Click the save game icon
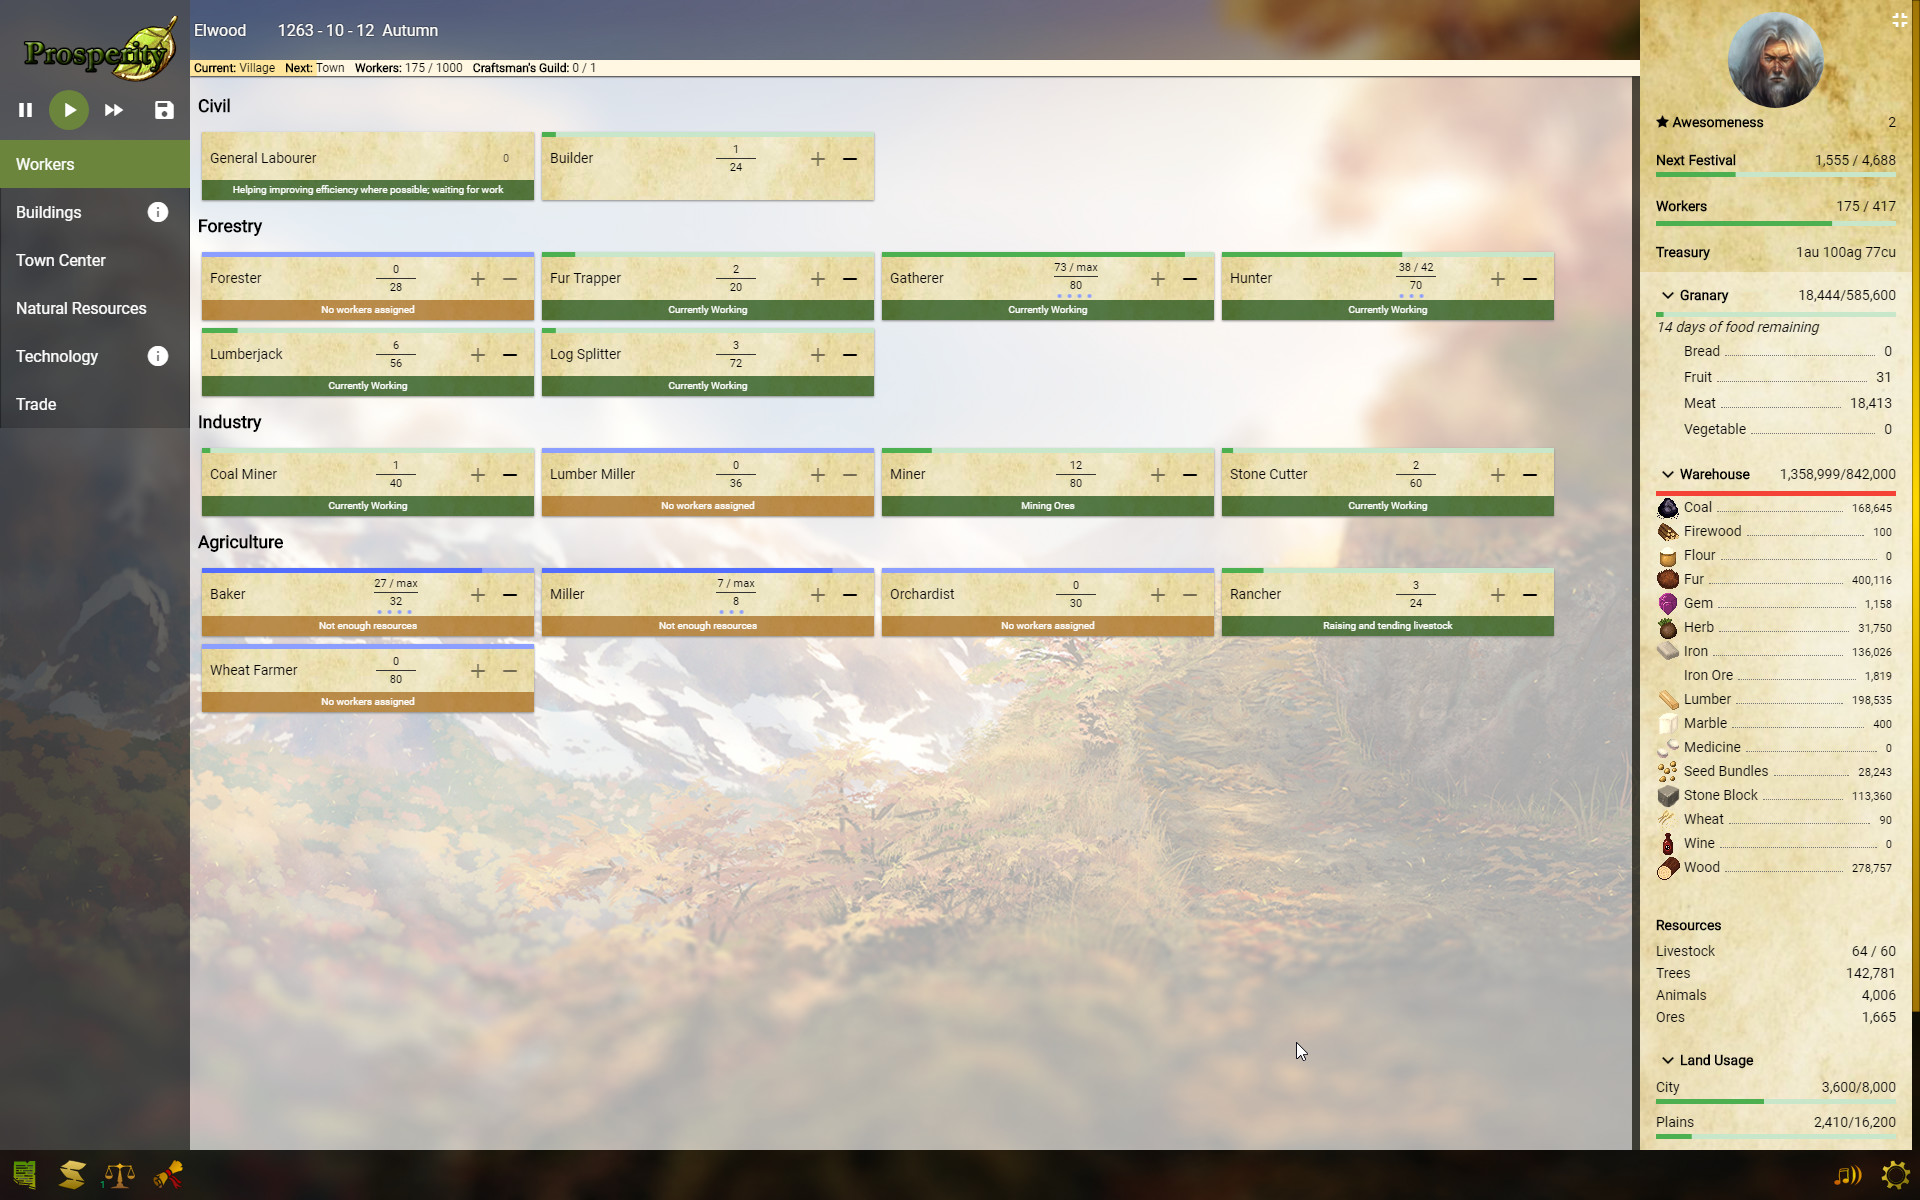The image size is (1920, 1200). tap(163, 110)
